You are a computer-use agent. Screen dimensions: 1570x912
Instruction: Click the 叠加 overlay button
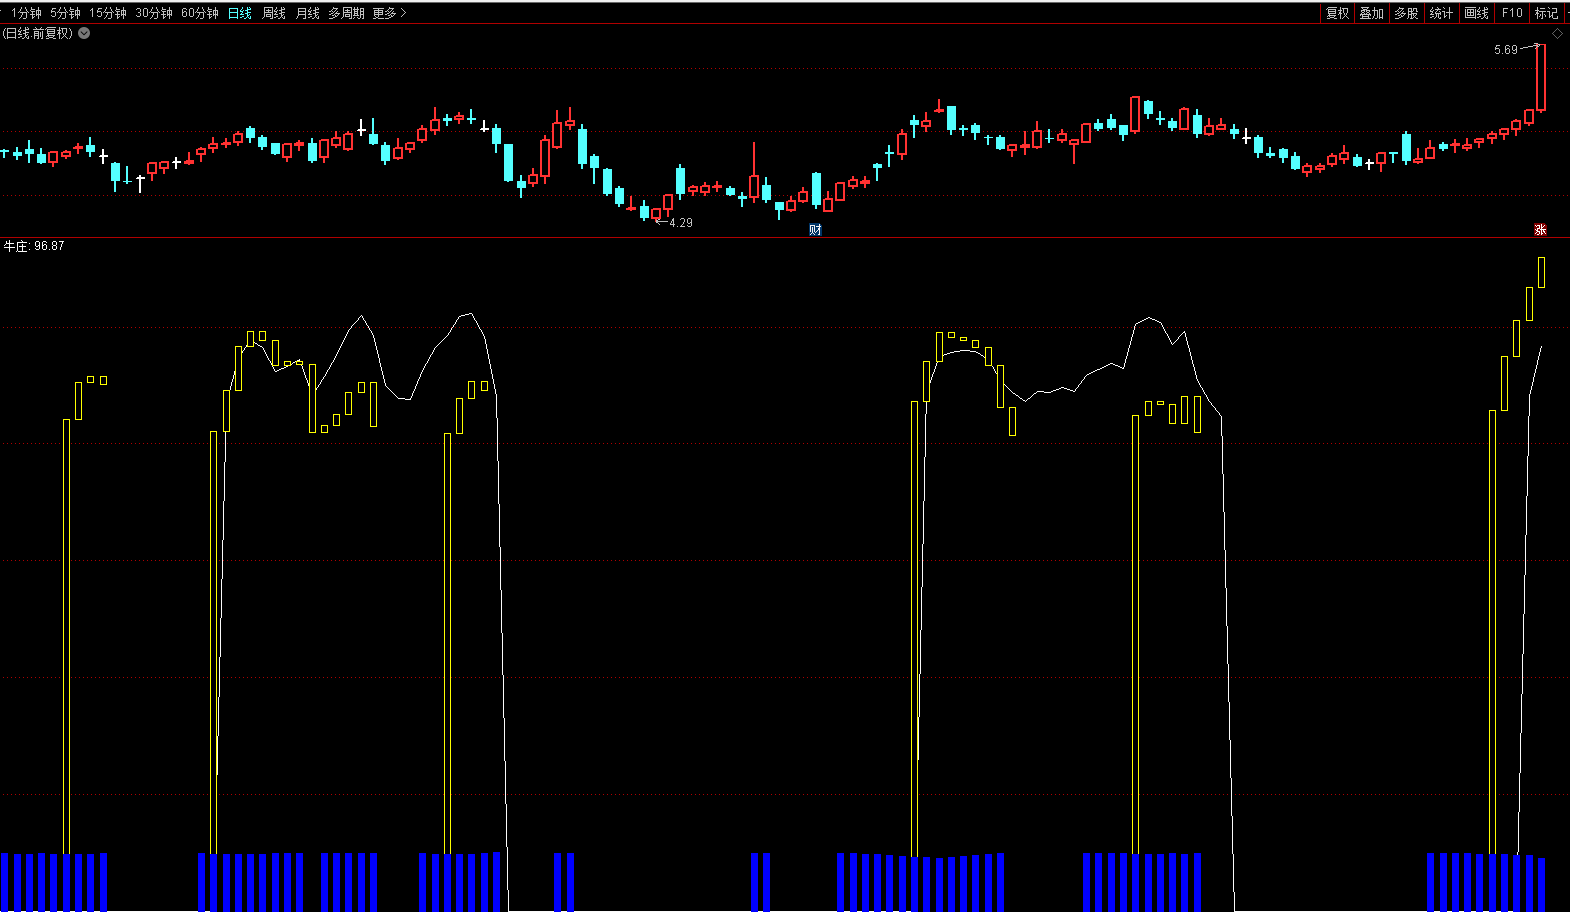[x=1371, y=13]
